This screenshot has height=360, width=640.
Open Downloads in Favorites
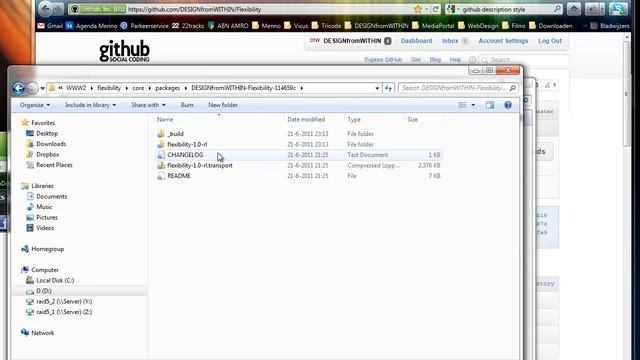pos(51,144)
